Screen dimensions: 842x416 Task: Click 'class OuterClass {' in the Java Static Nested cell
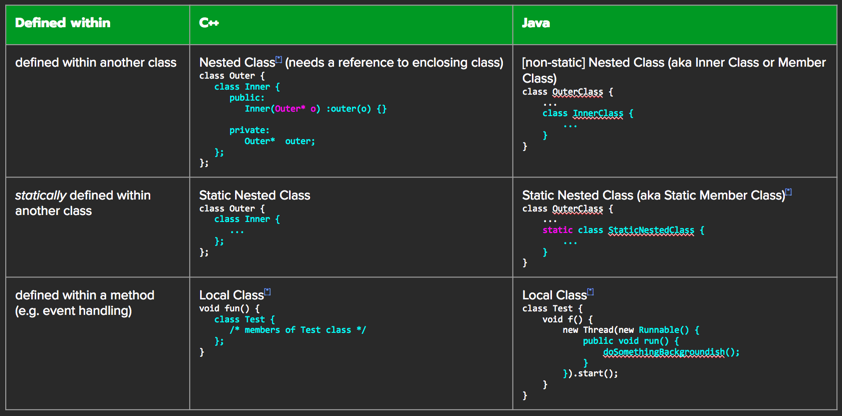coord(568,208)
